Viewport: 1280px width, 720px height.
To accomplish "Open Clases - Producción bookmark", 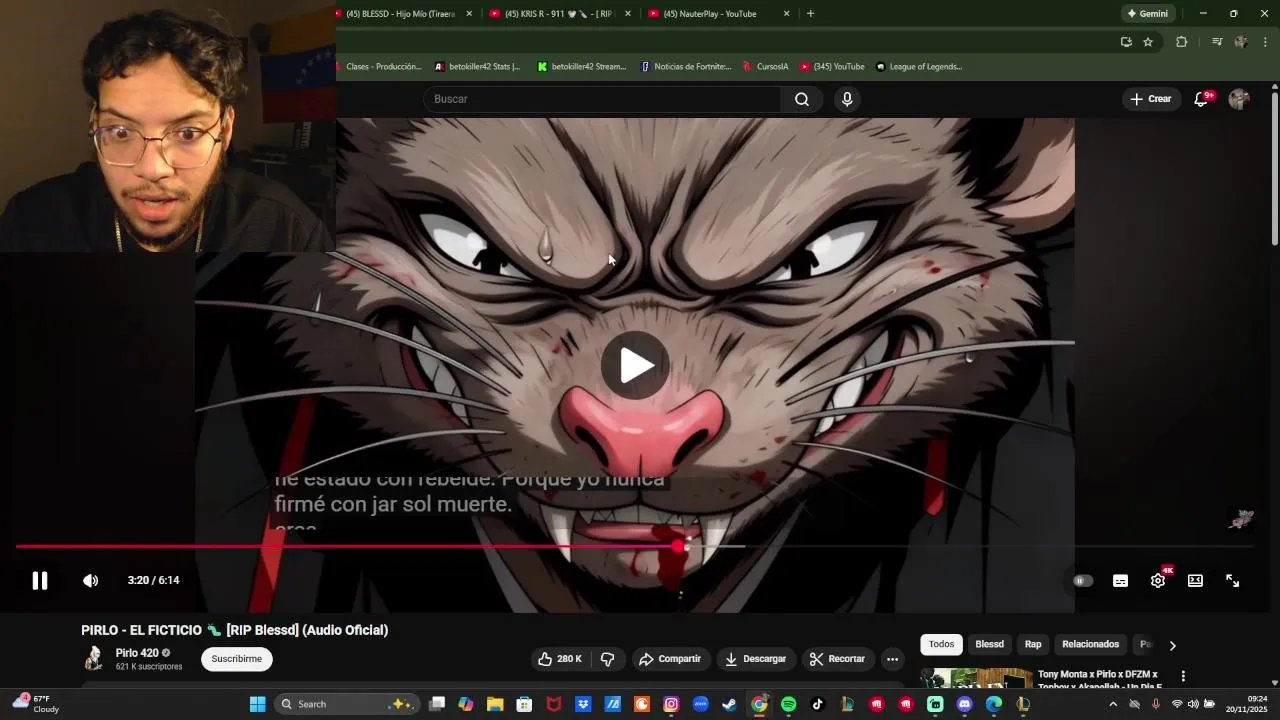I will click(x=379, y=67).
